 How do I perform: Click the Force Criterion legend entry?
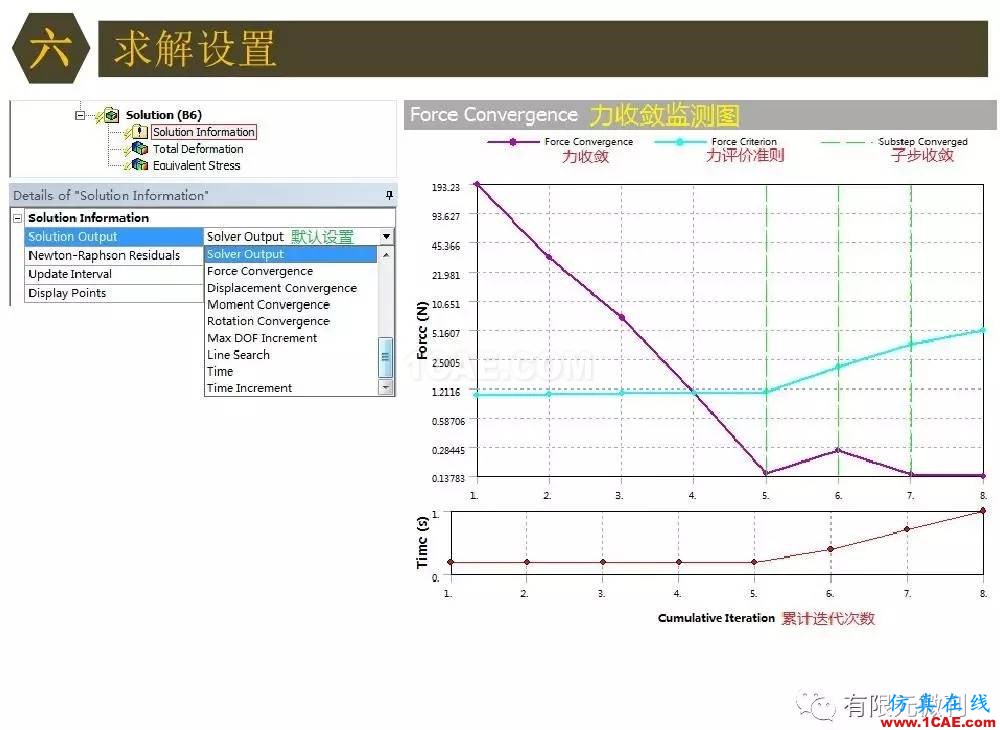716,142
